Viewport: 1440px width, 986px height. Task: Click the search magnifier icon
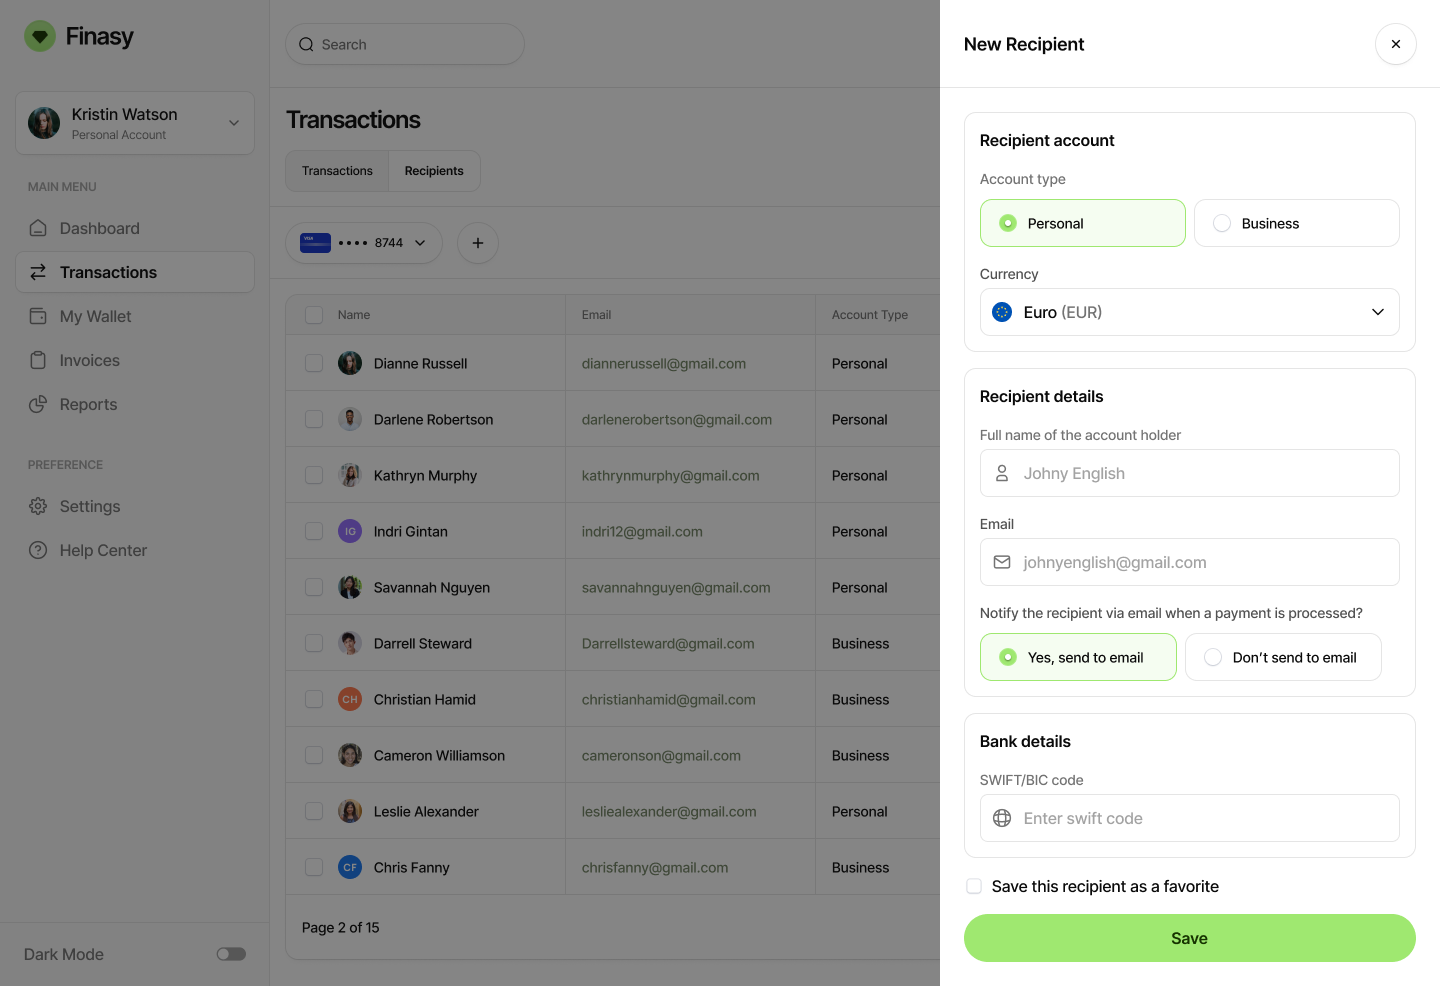306,44
